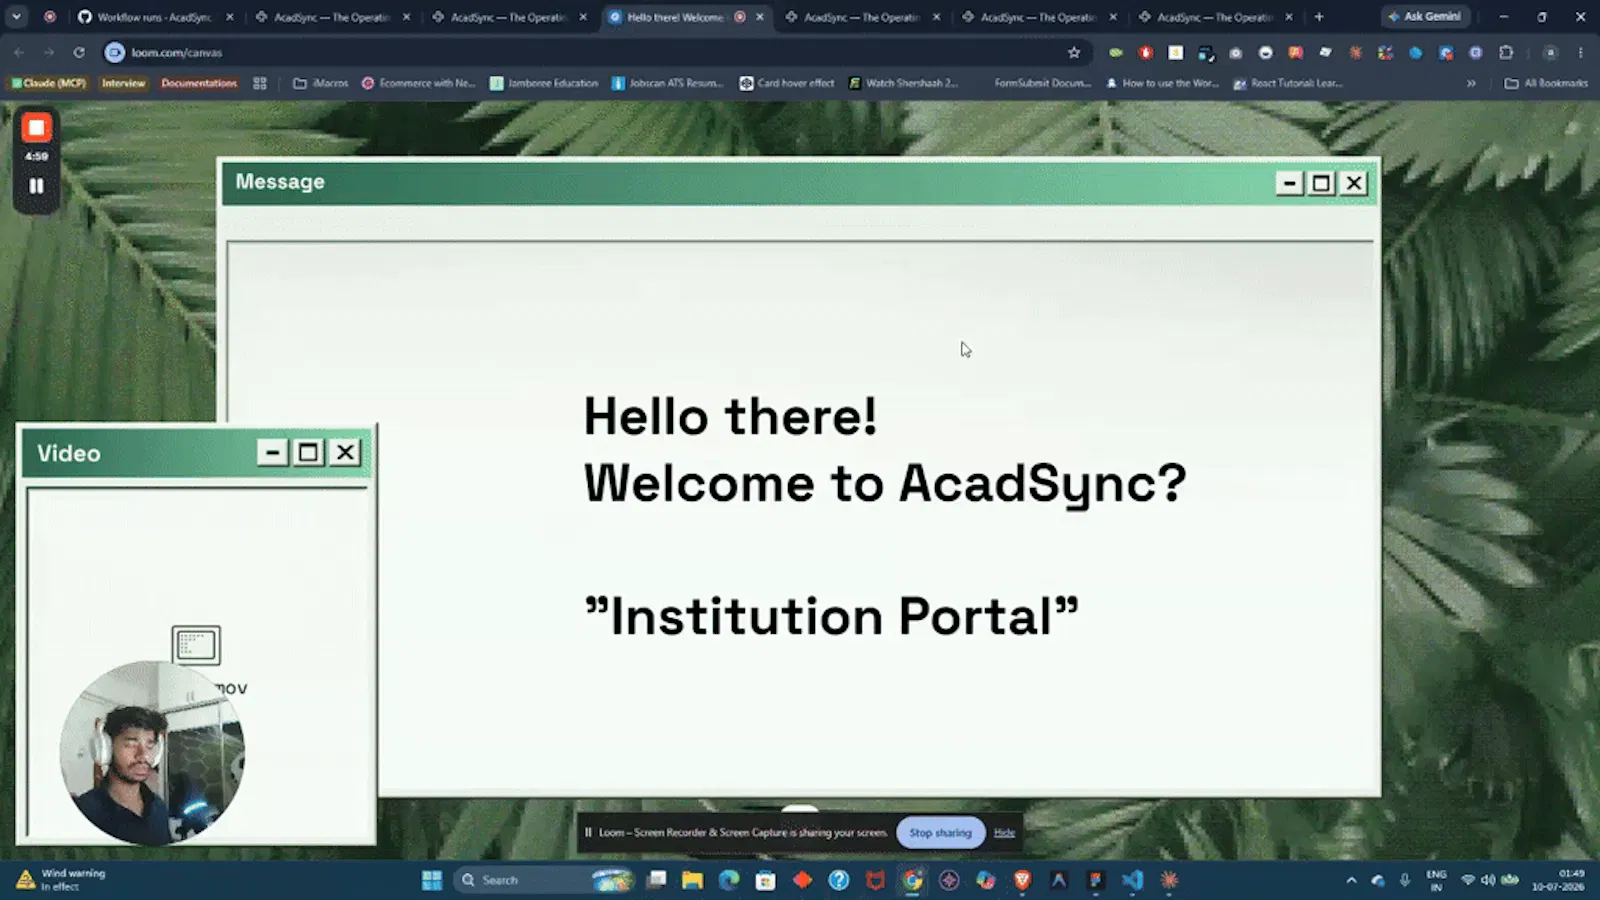Viewport: 1600px width, 900px height.
Task: Show hidden bookmarks via the overflow chevron
Action: click(x=1471, y=84)
